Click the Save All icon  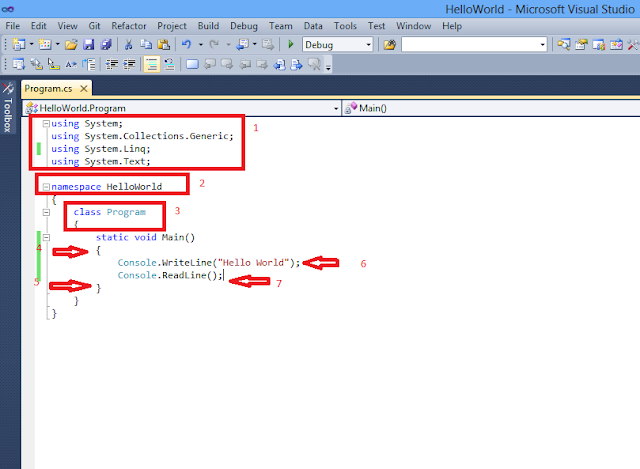tap(106, 44)
